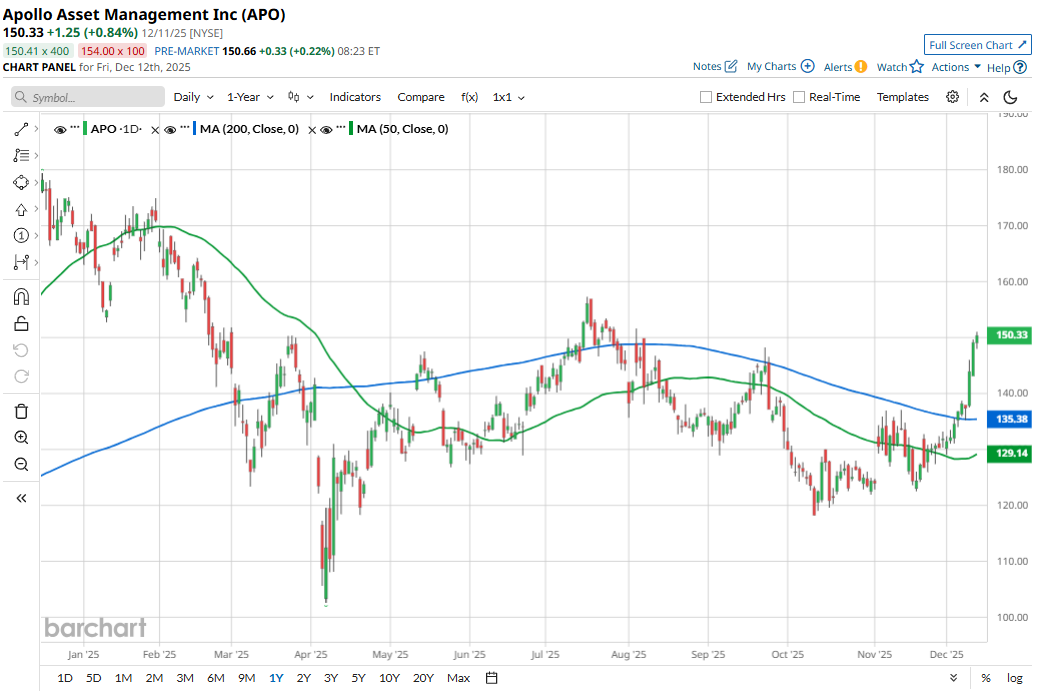Hide the MA 200 line via eye icon

point(170,129)
